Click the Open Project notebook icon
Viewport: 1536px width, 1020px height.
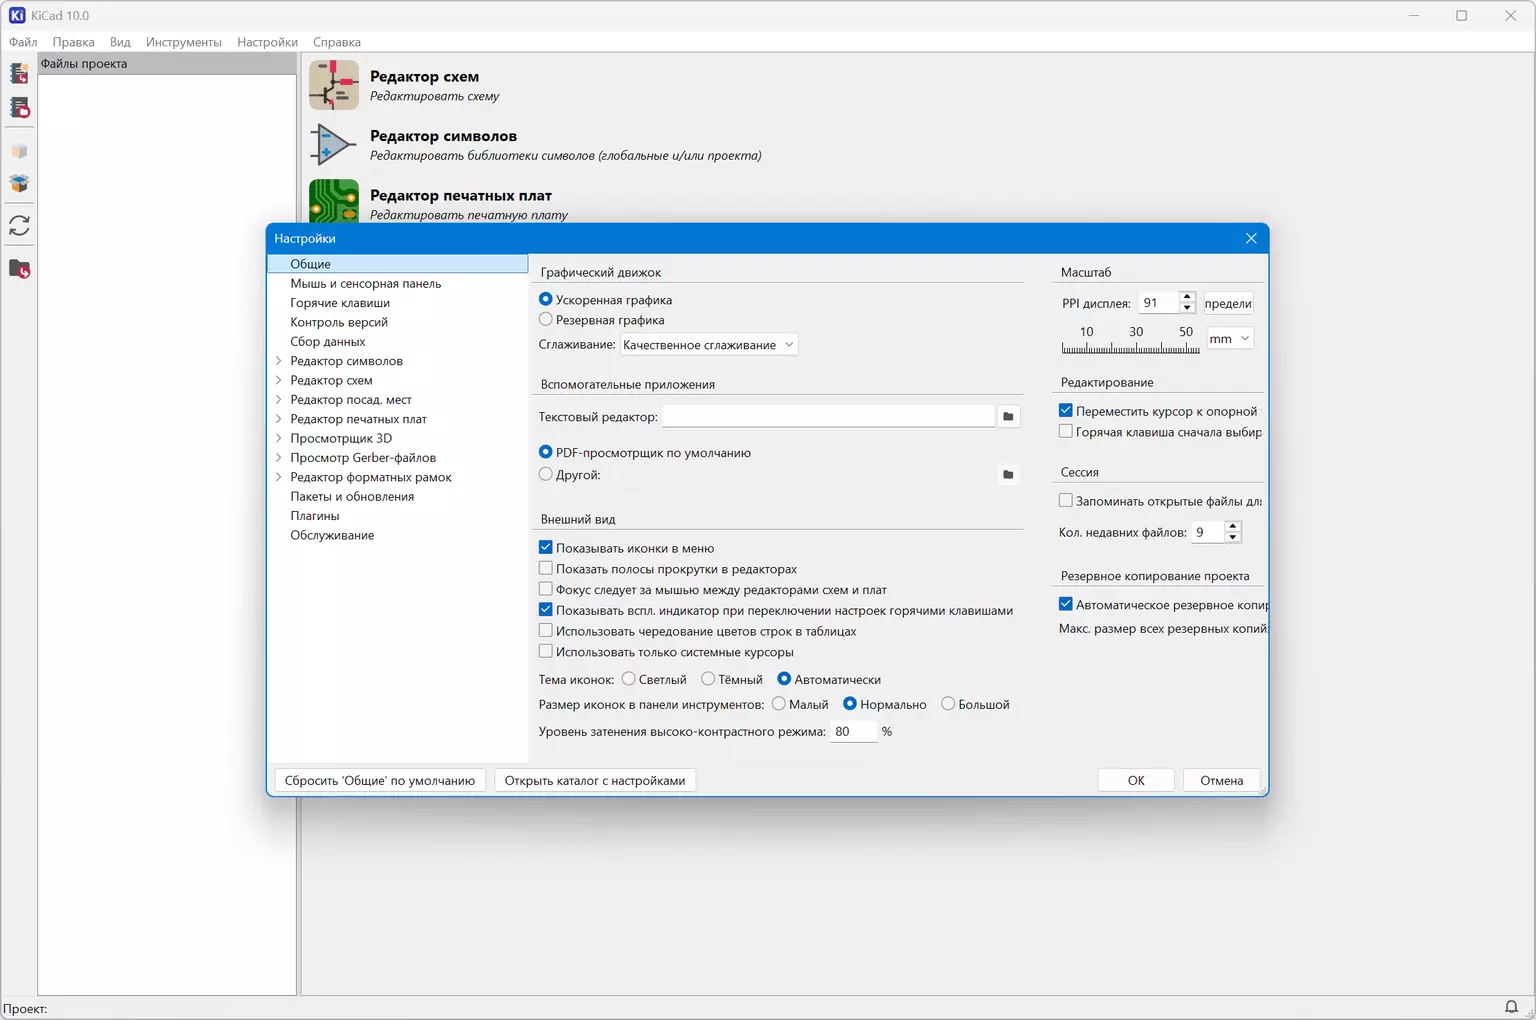click(x=19, y=108)
